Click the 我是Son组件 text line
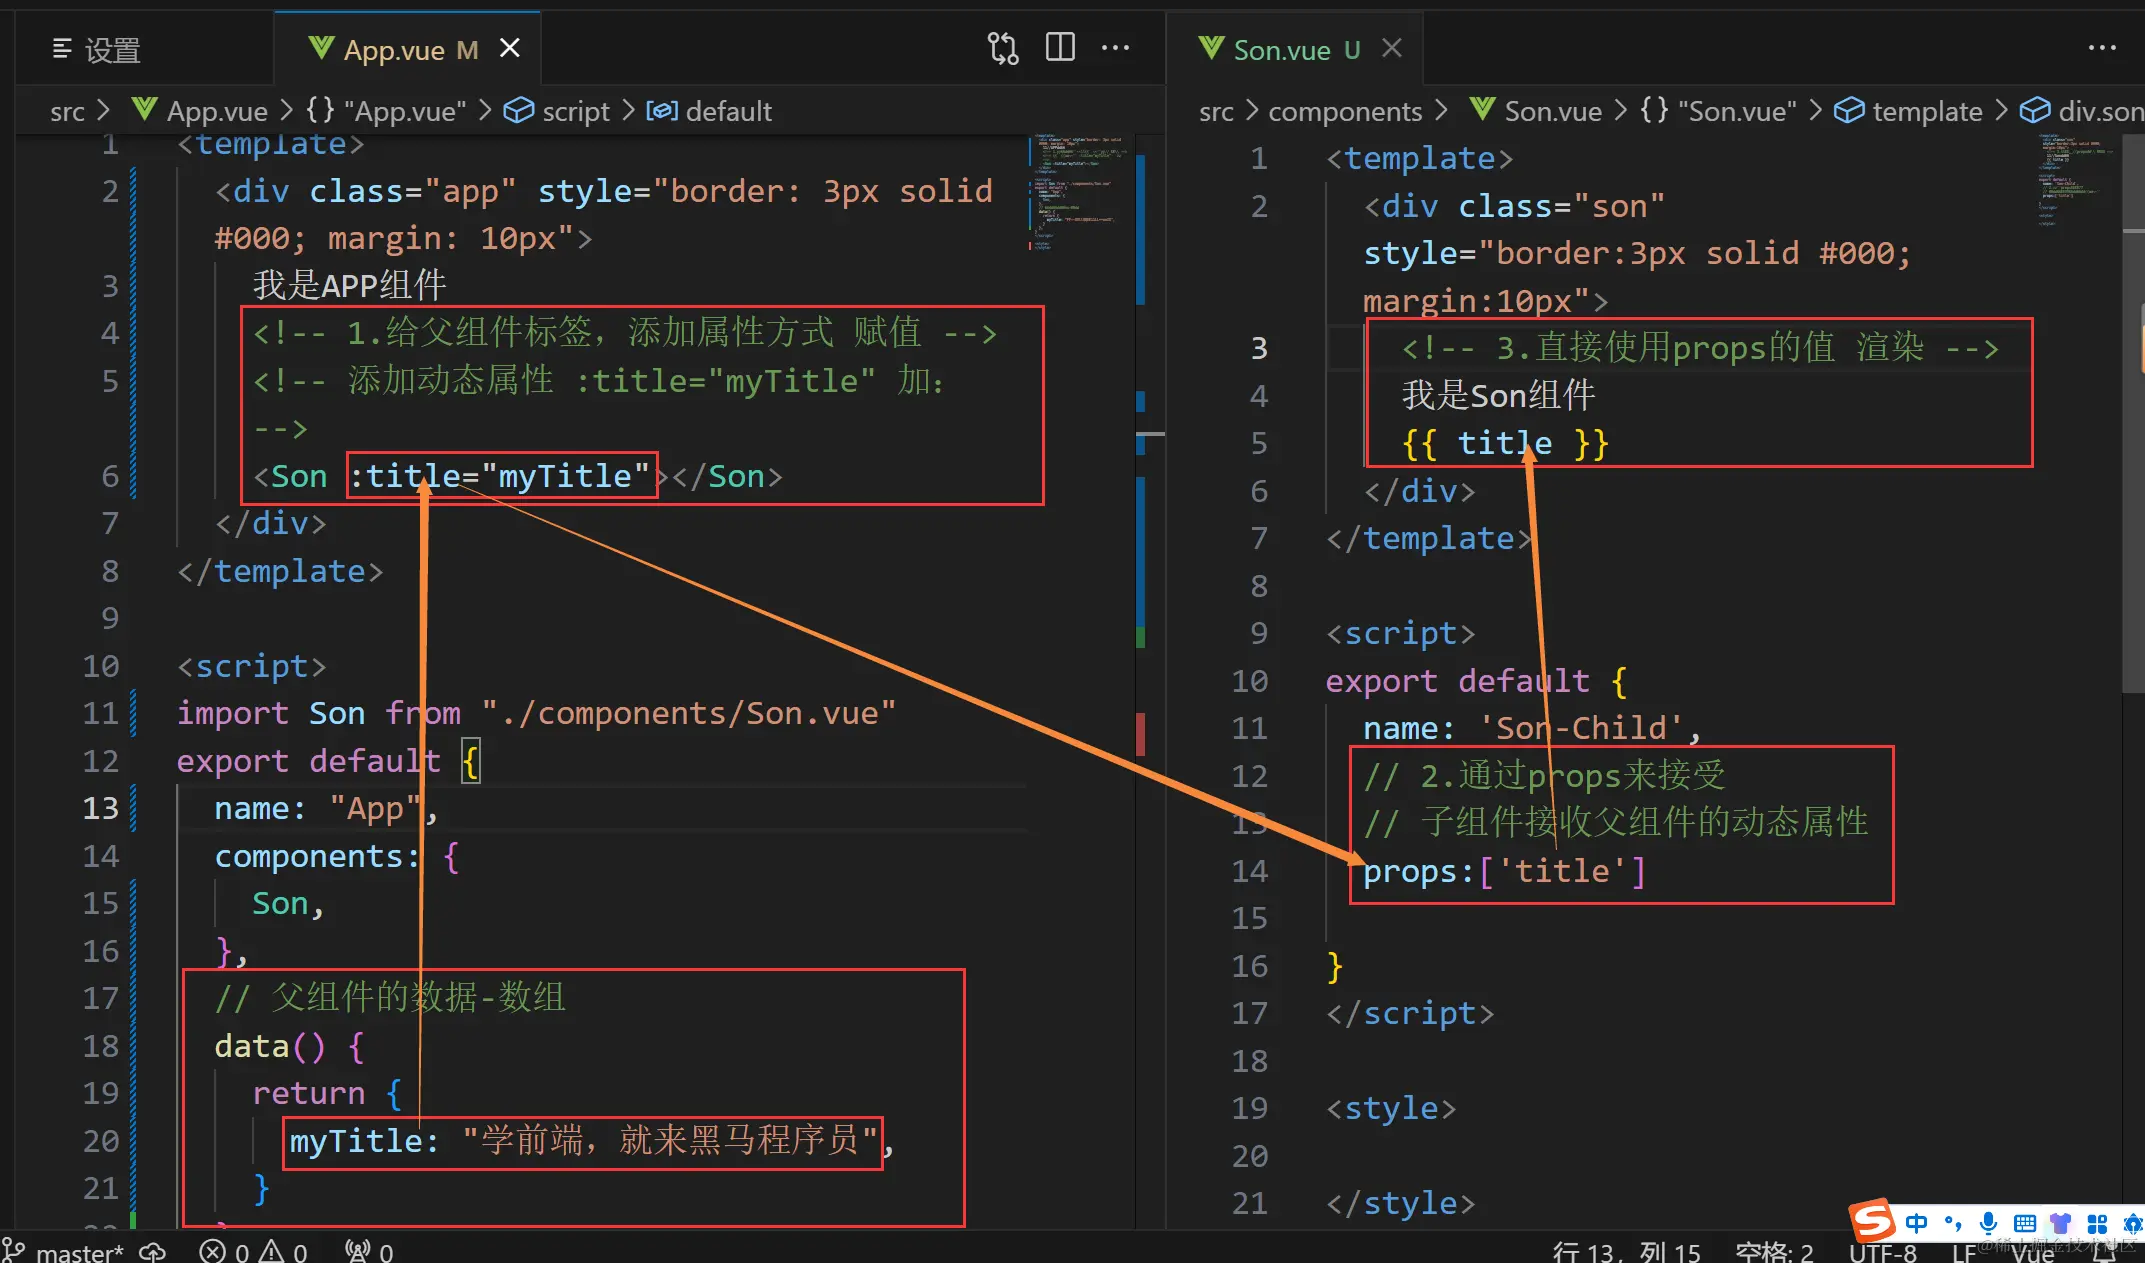2145x1263 pixels. pos(1498,396)
